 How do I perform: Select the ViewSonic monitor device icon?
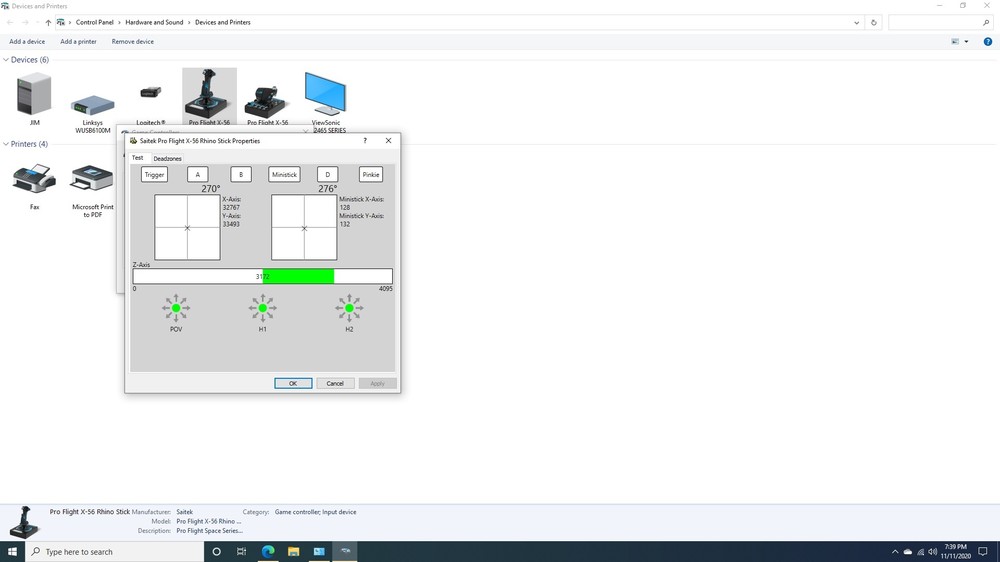(325, 94)
